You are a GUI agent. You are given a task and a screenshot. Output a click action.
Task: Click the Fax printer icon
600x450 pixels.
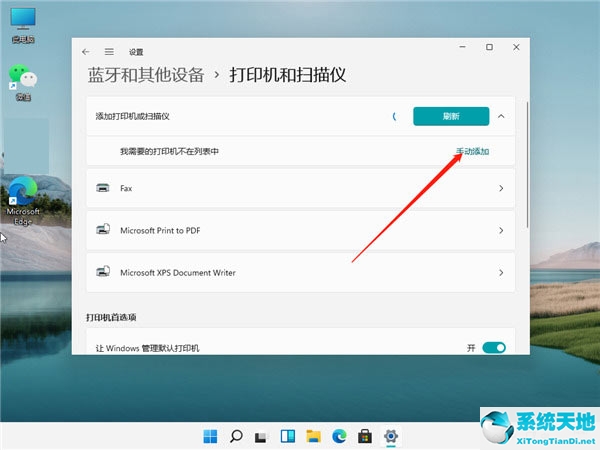(103, 188)
